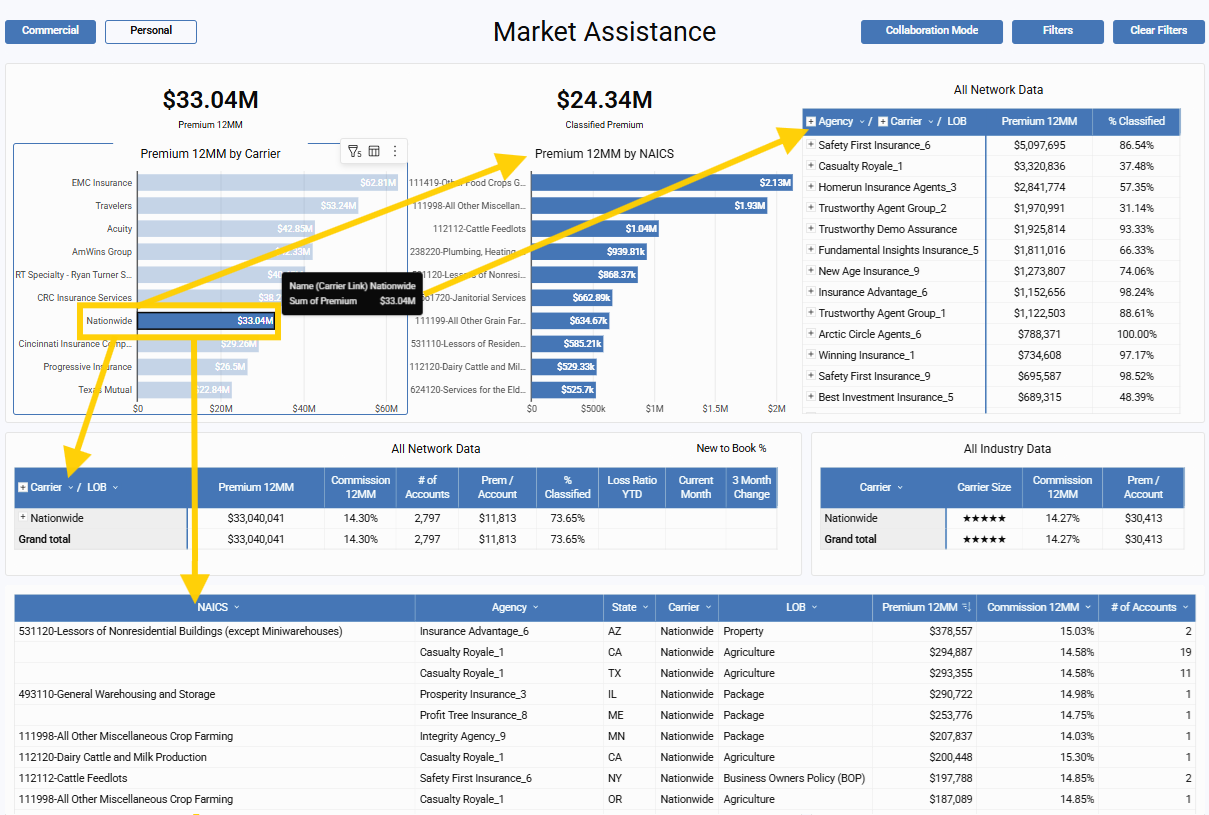1209x815 pixels.
Task: Switch to Commercial view
Action: pyautogui.click(x=50, y=31)
